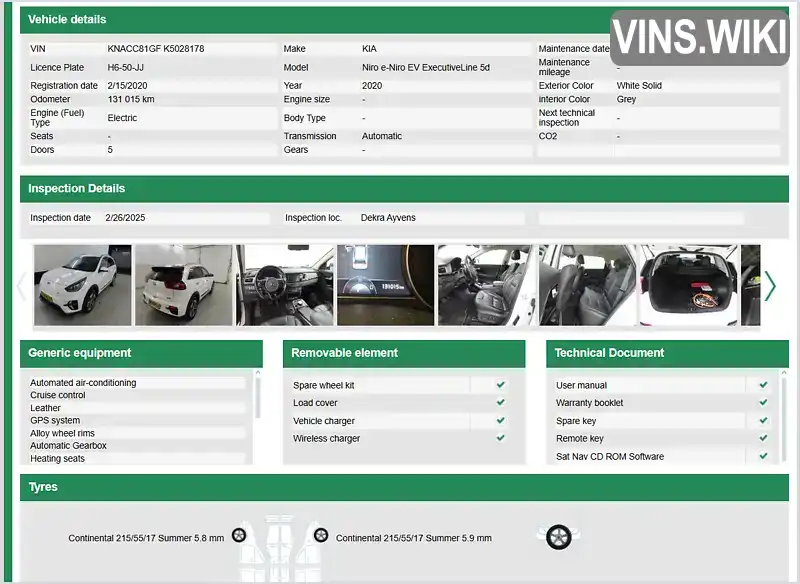800x584 pixels.
Task: Click the VINS.WIKI logo
Action: 699,37
